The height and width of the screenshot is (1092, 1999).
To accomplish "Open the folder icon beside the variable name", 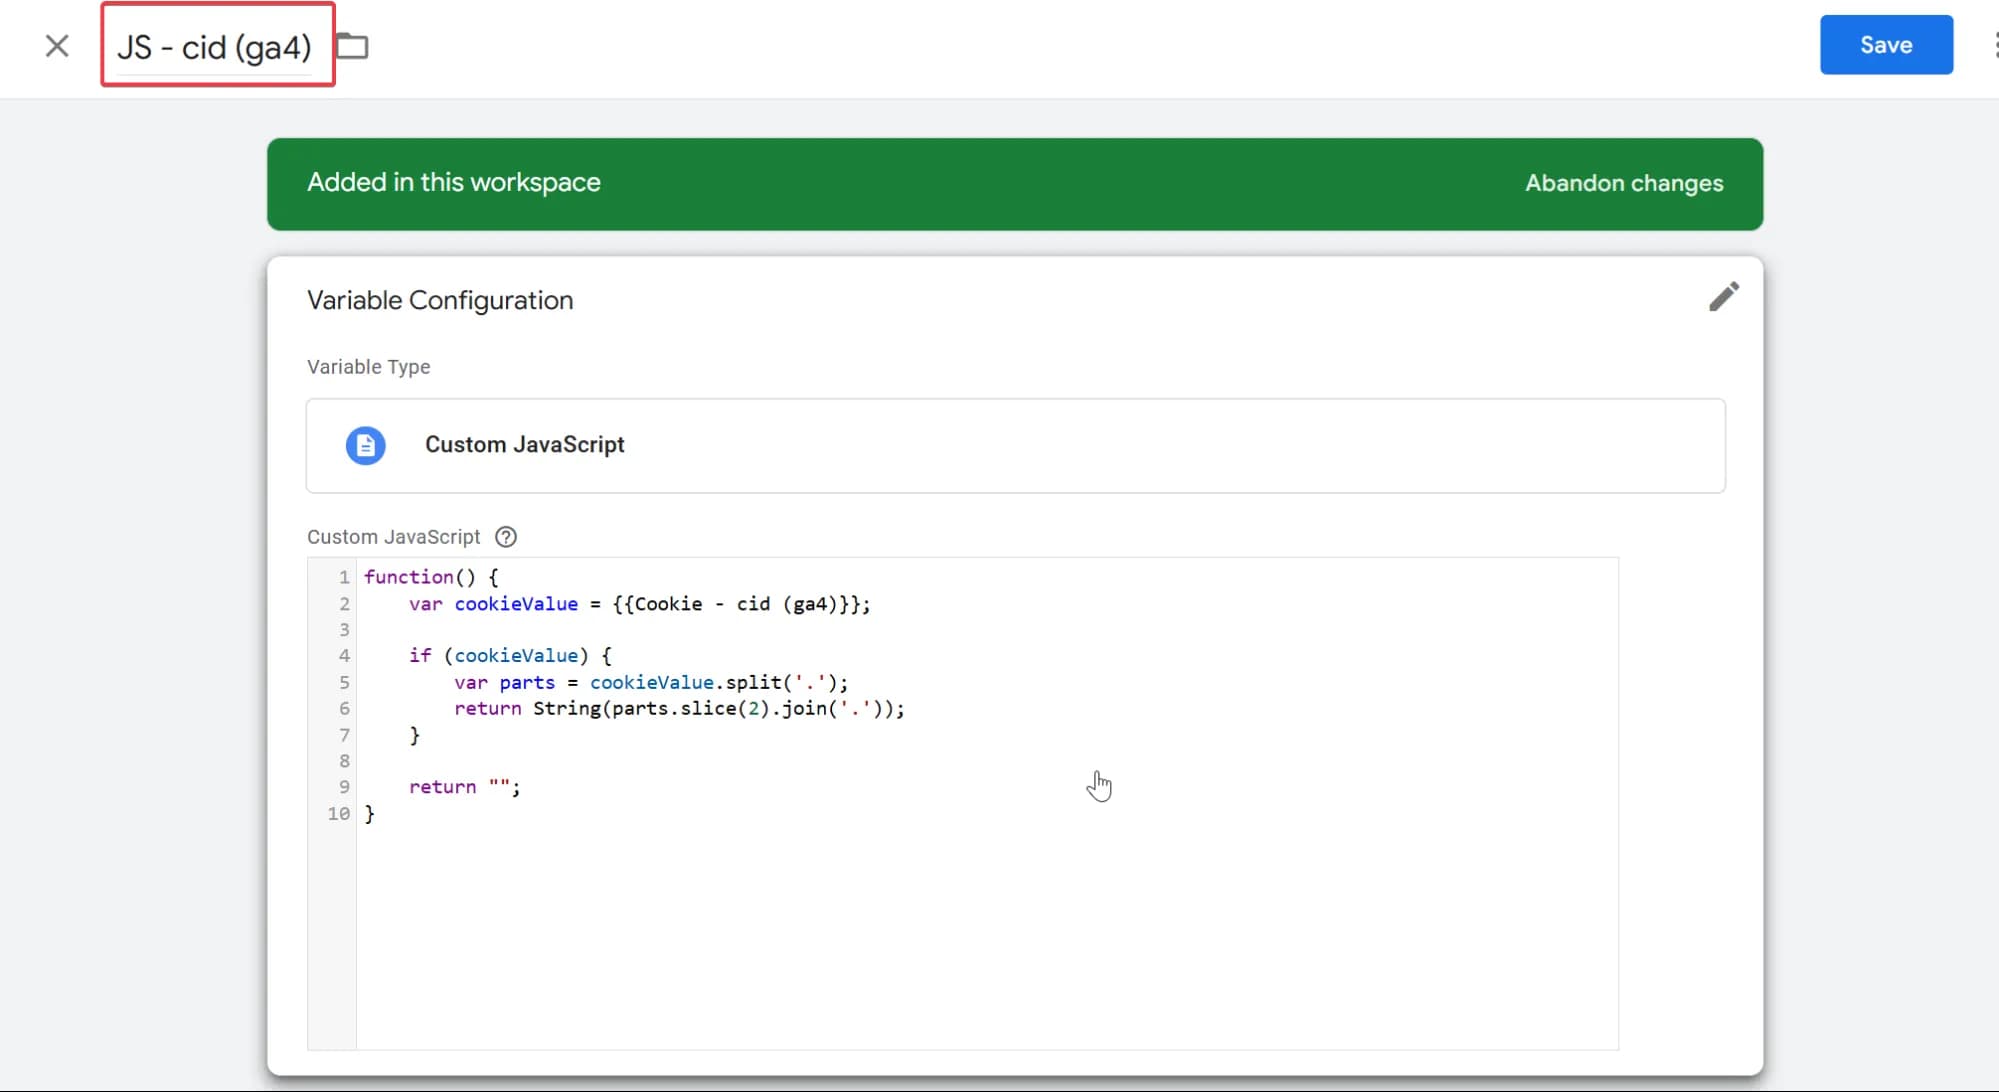I will pos(352,46).
